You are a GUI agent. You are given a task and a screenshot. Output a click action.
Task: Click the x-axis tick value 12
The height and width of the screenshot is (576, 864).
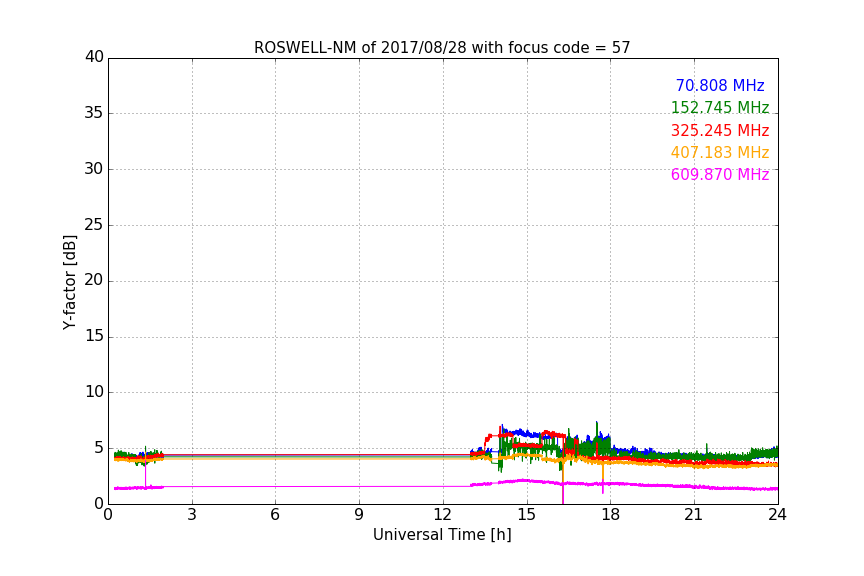pos(442,515)
